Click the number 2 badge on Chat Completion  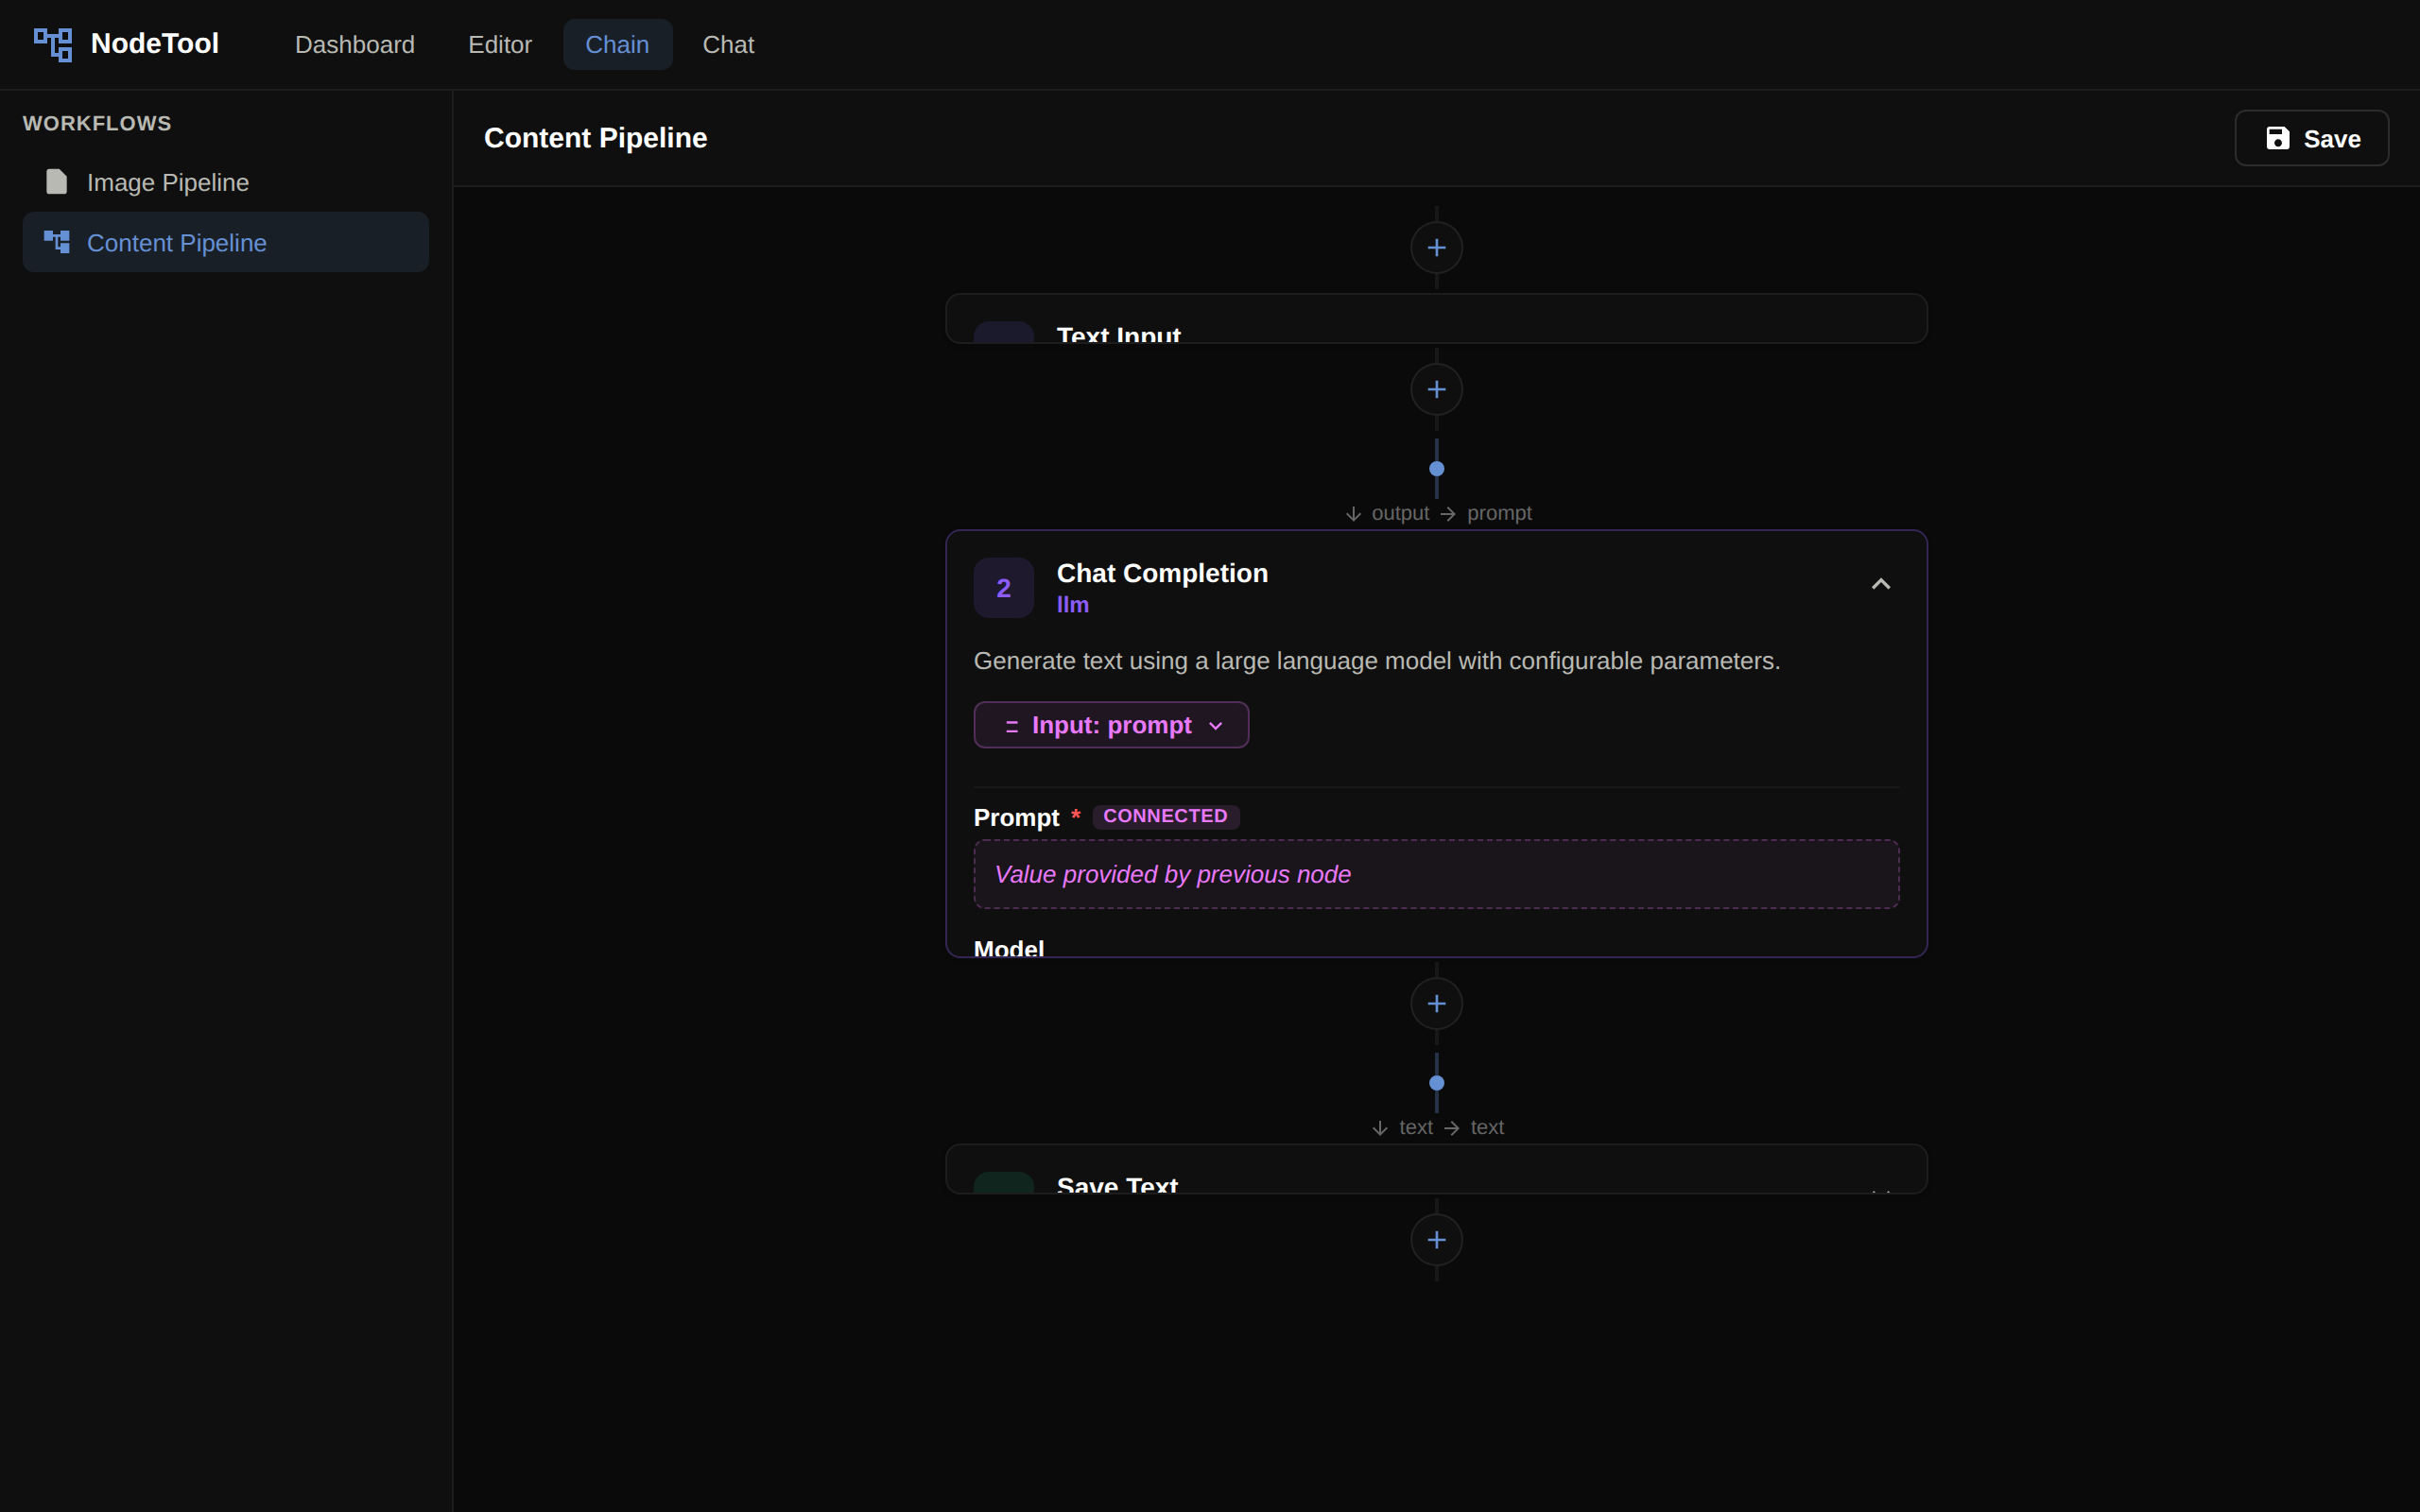coord(1002,587)
